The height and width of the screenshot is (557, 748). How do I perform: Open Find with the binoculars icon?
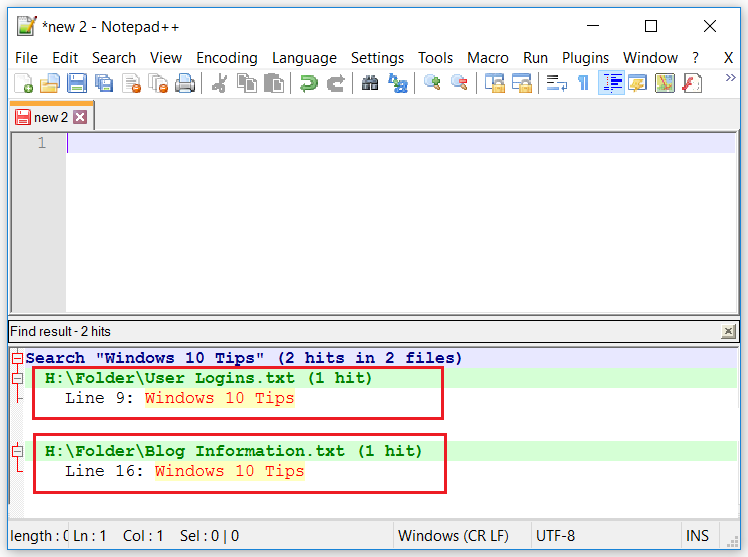(370, 83)
